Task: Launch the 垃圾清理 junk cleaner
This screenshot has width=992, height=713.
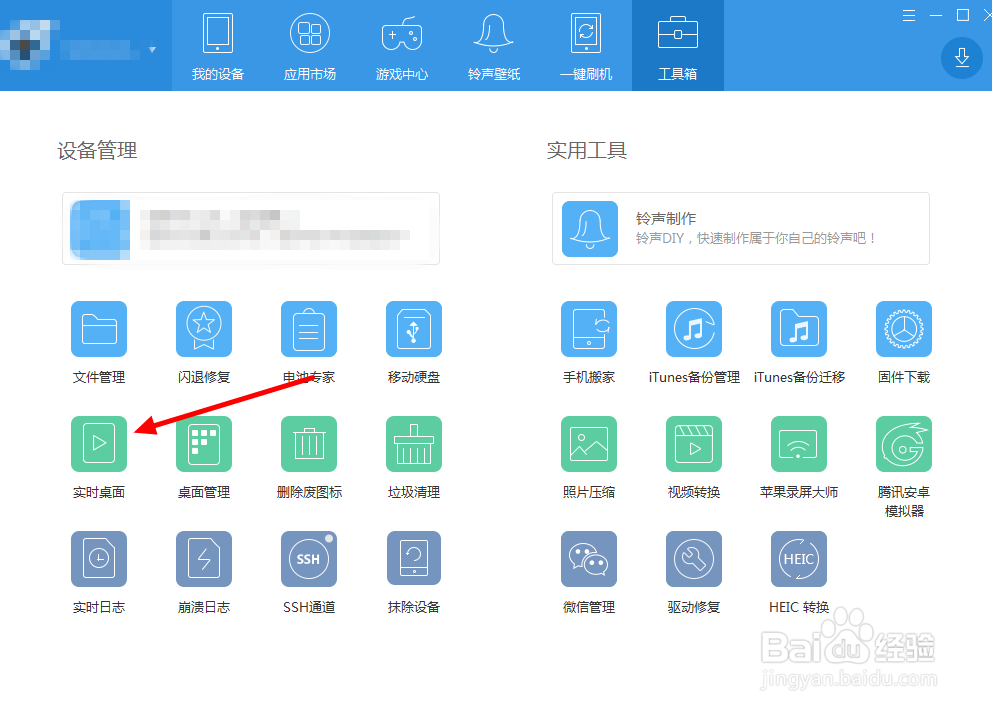Action: 414,443
